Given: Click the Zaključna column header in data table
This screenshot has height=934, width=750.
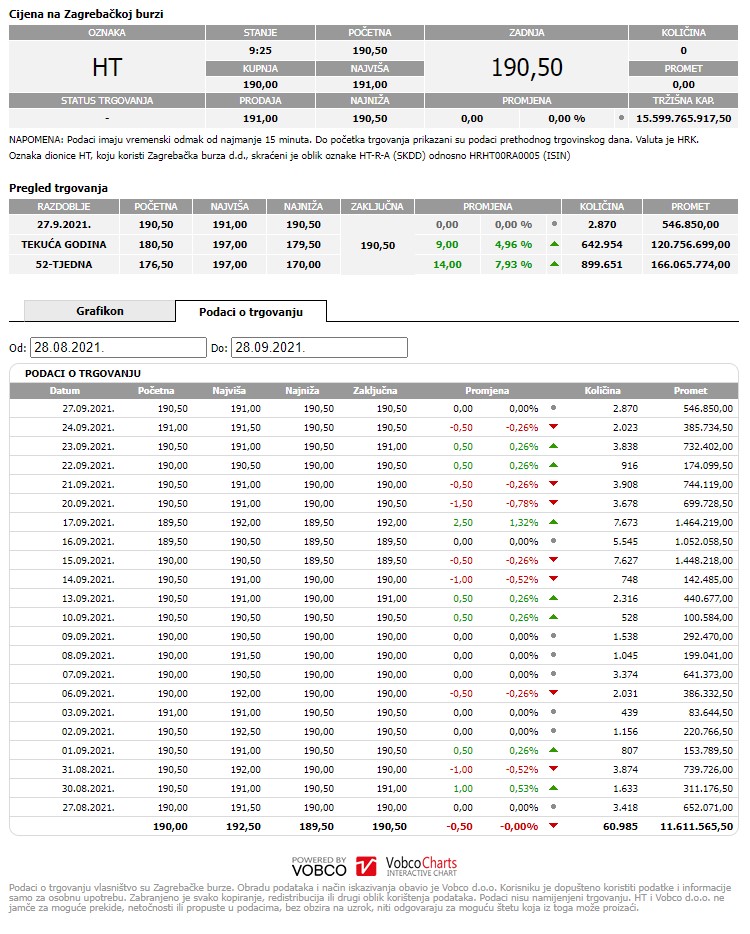Looking at the screenshot, I should point(375,391).
